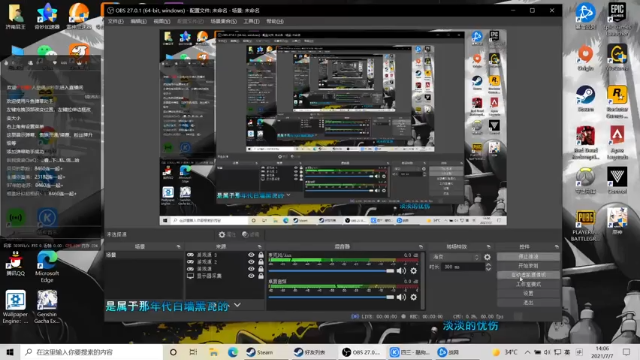Mute the first audio mixer channel

(401, 271)
